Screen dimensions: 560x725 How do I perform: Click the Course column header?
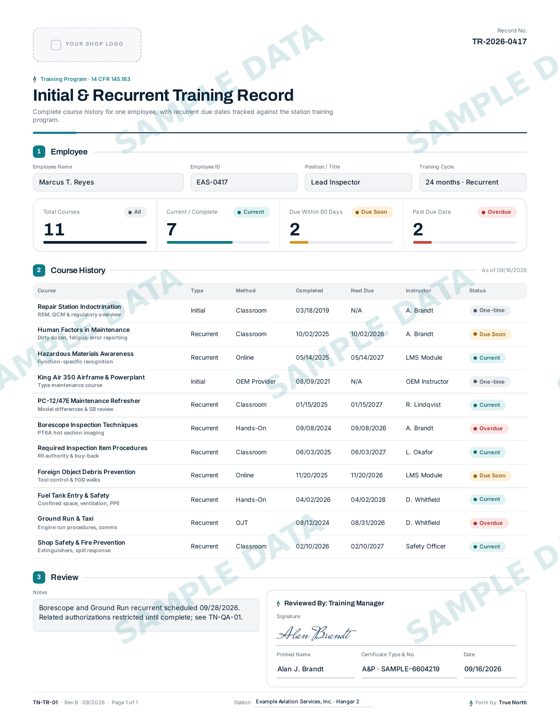click(x=47, y=291)
